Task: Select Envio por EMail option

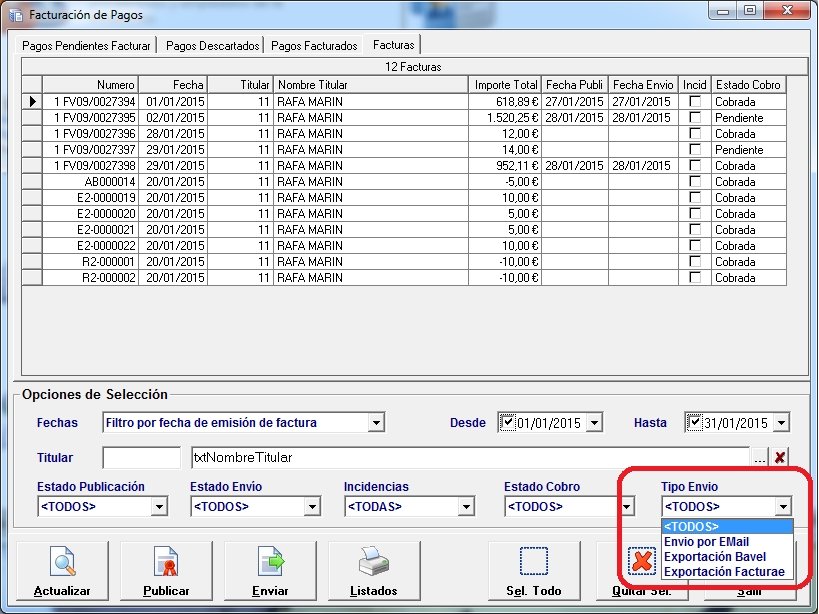Action: coord(727,541)
